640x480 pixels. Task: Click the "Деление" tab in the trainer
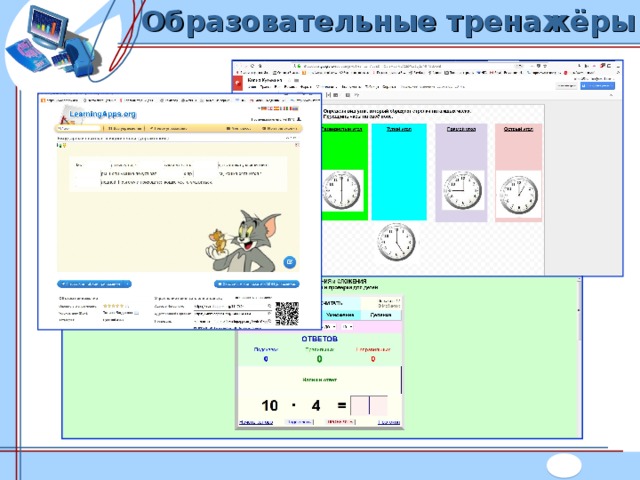[x=380, y=315]
